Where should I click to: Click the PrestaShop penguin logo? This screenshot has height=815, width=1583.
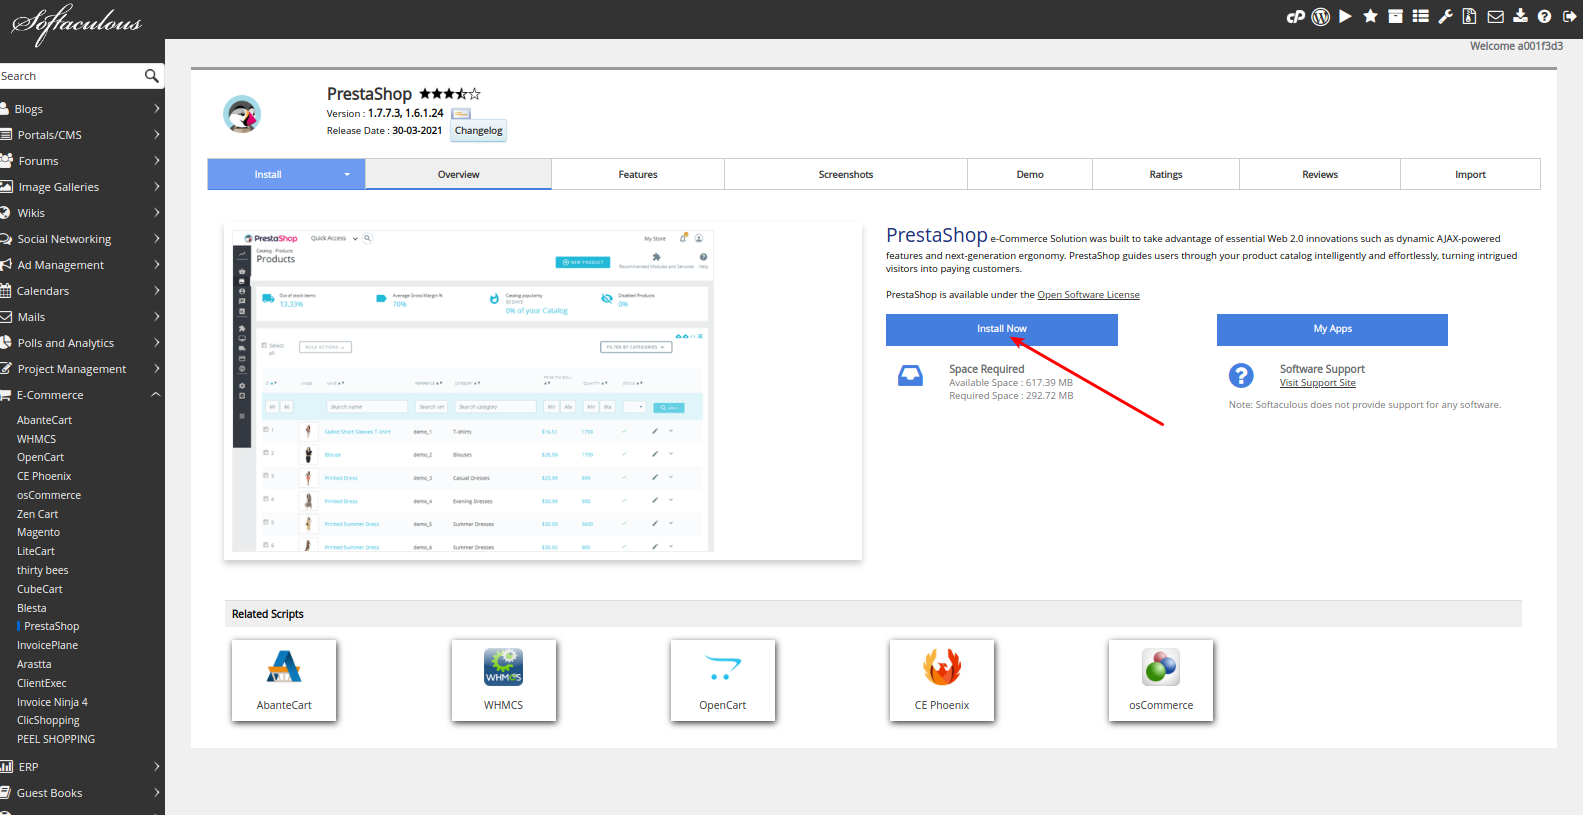(242, 114)
